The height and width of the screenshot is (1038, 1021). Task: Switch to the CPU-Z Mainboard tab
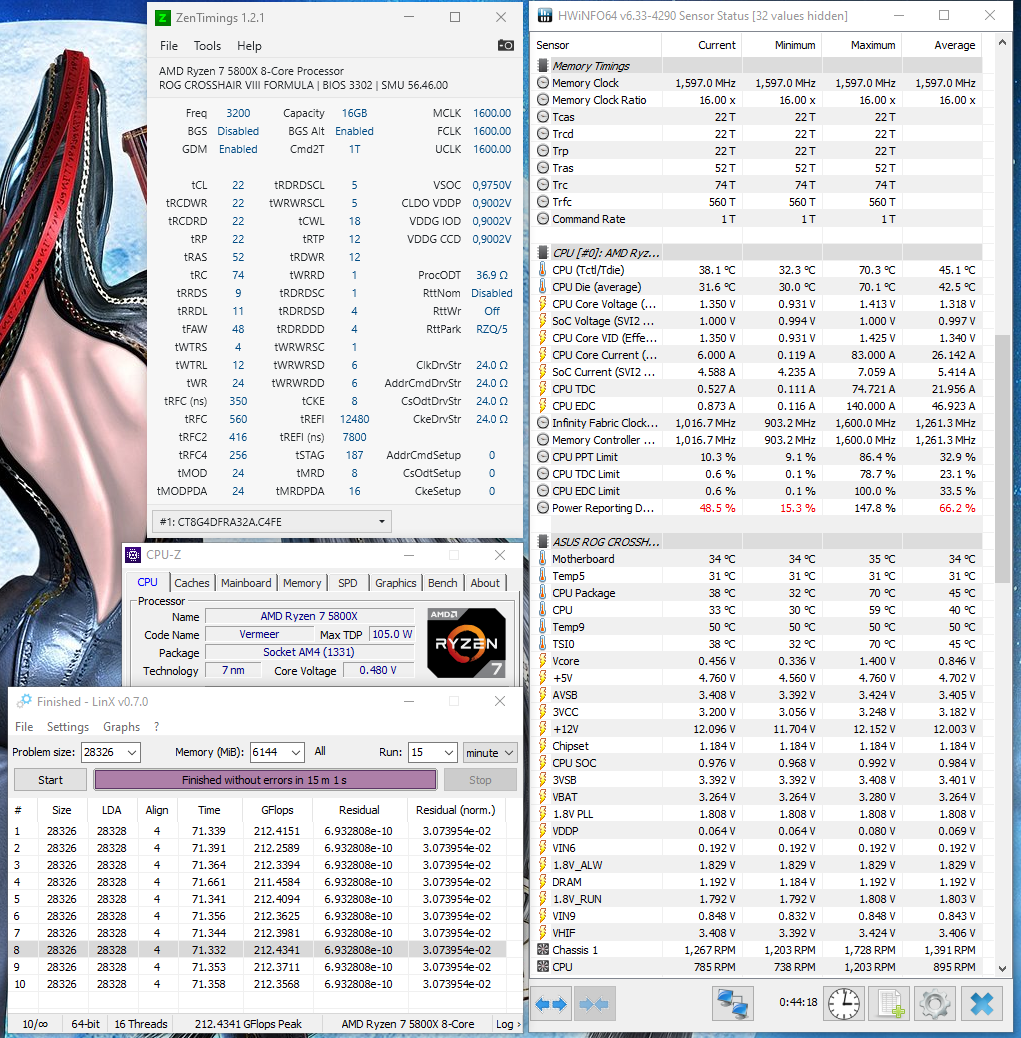(x=246, y=583)
